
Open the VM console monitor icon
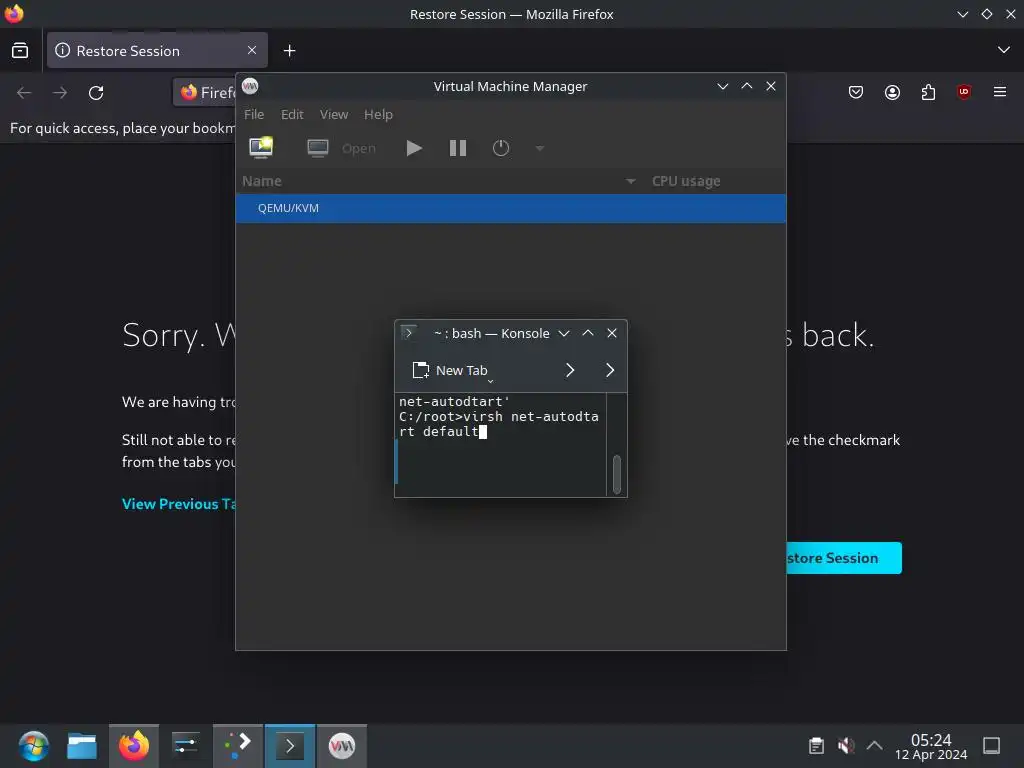coord(318,148)
